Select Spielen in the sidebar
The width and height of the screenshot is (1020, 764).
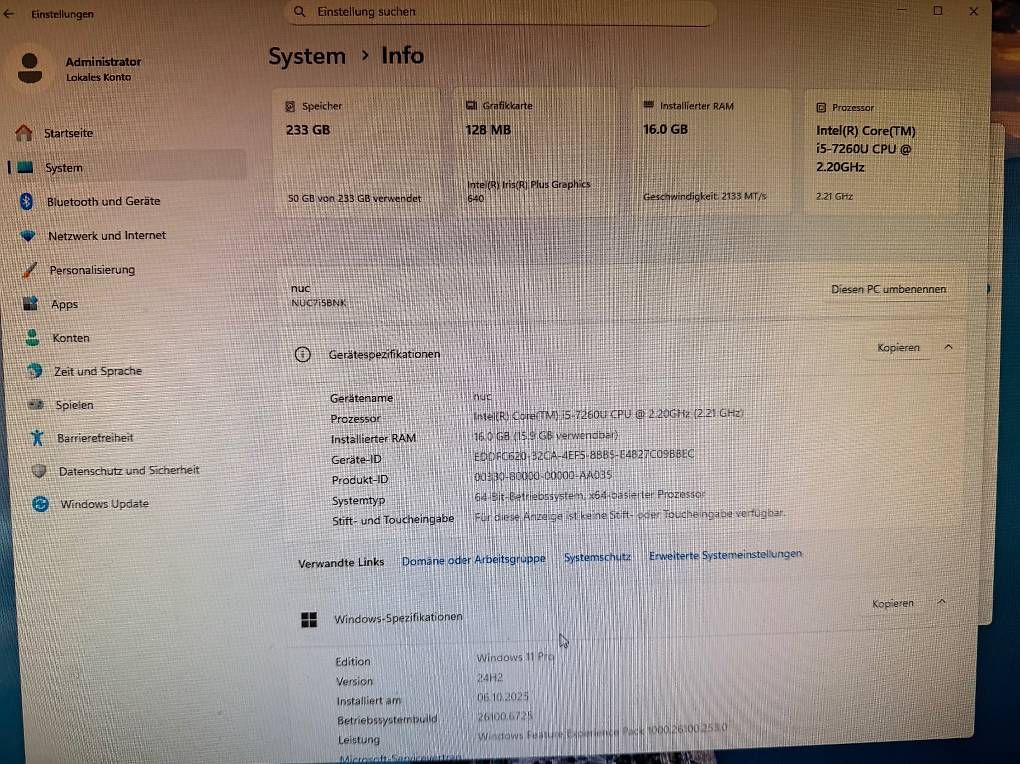click(74, 405)
